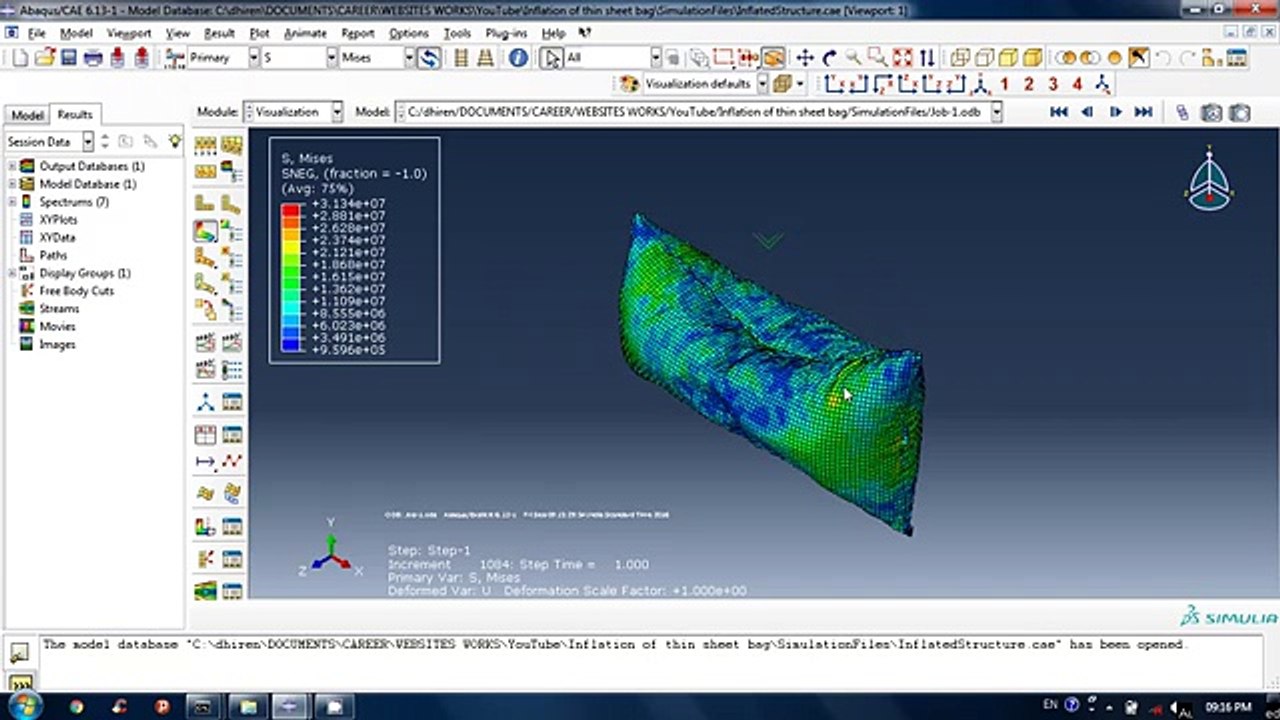
Task: Switch to the Model tab
Action: (x=27, y=115)
